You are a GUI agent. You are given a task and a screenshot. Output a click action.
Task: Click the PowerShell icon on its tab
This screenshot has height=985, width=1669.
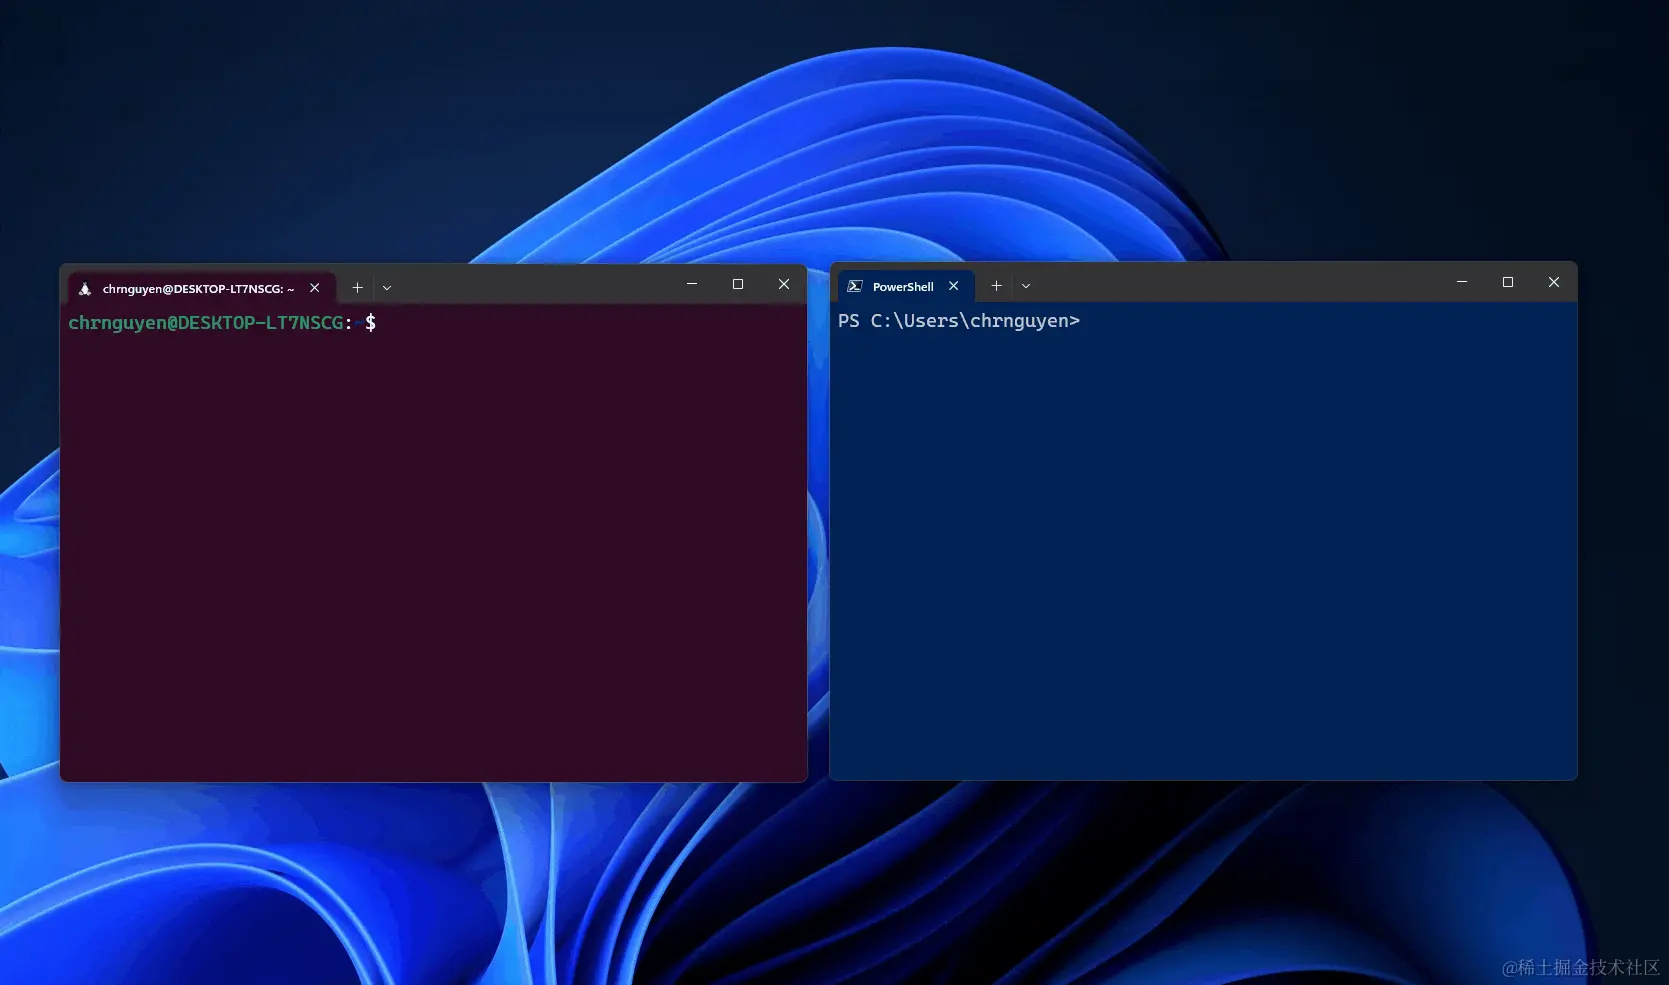(855, 286)
